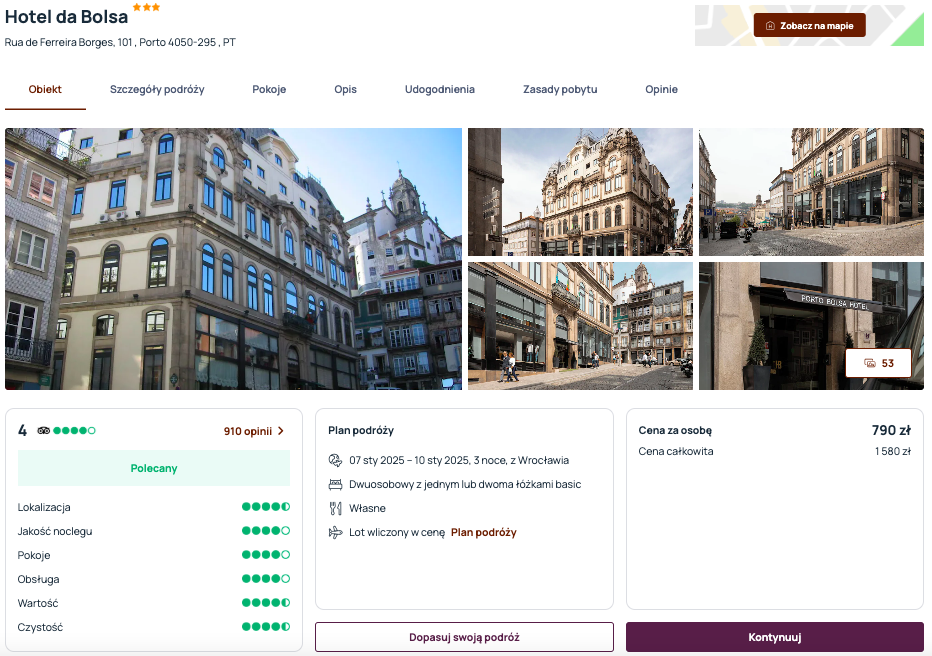The width and height of the screenshot is (932, 656).
Task: Click Dopasuj swoją podróż button
Action: [x=464, y=638]
